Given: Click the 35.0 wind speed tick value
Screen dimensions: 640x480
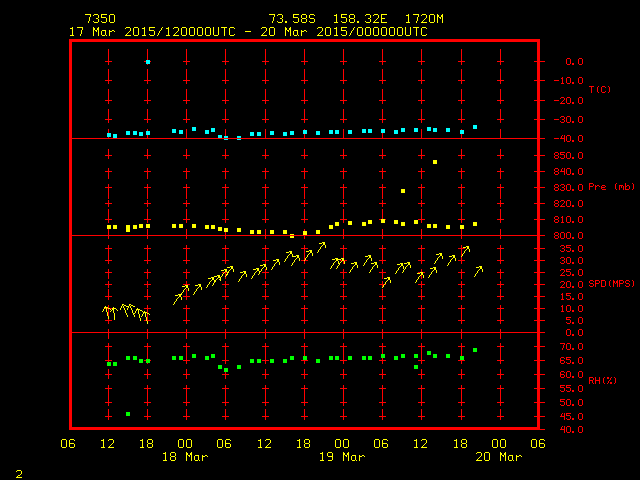Looking at the screenshot, I should tap(567, 248).
